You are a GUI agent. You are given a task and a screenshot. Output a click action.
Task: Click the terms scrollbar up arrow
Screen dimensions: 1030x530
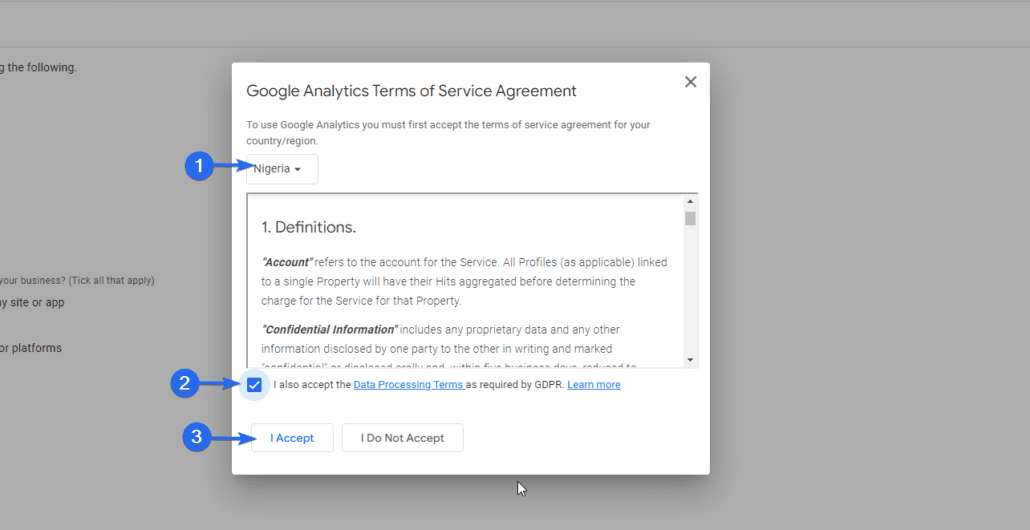coord(690,202)
